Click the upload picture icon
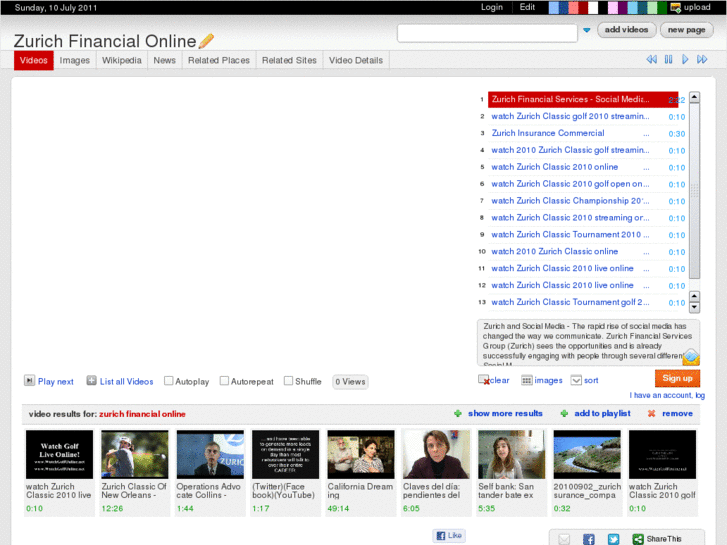Image resolution: width=727 pixels, height=545 pixels. coord(676,7)
